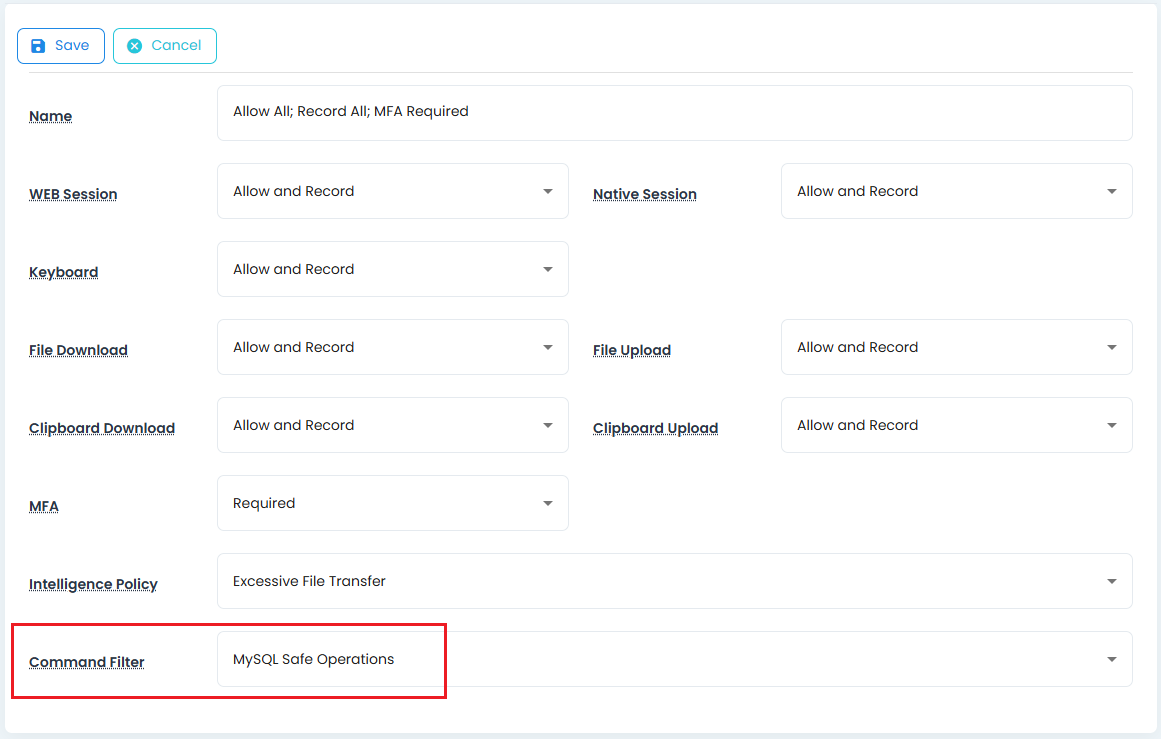Expand the File Download dropdown
The image size is (1161, 739).
[x=392, y=347]
